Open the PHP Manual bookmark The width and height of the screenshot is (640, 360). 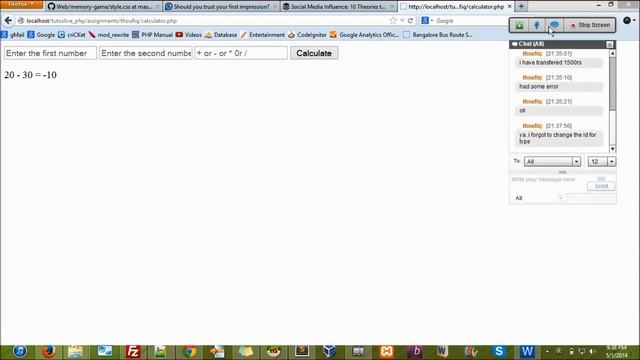(152, 35)
